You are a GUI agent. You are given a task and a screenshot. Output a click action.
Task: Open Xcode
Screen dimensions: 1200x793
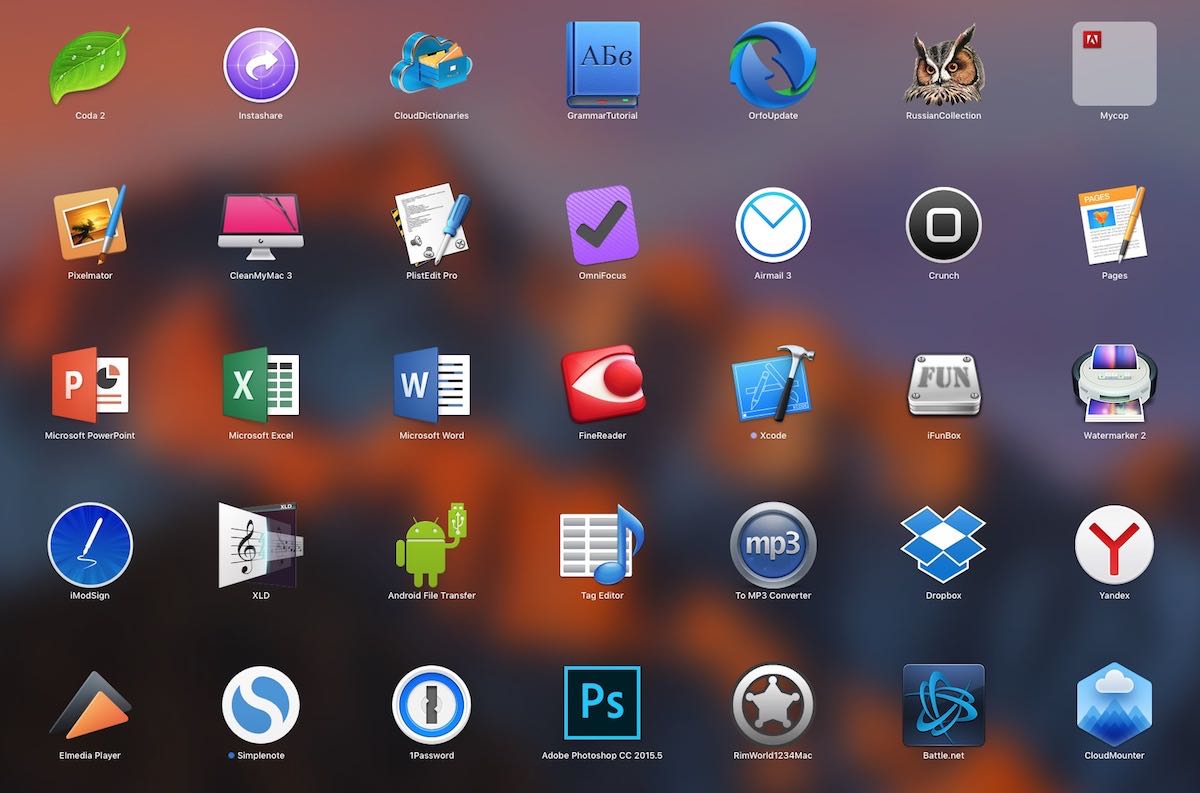(772, 385)
